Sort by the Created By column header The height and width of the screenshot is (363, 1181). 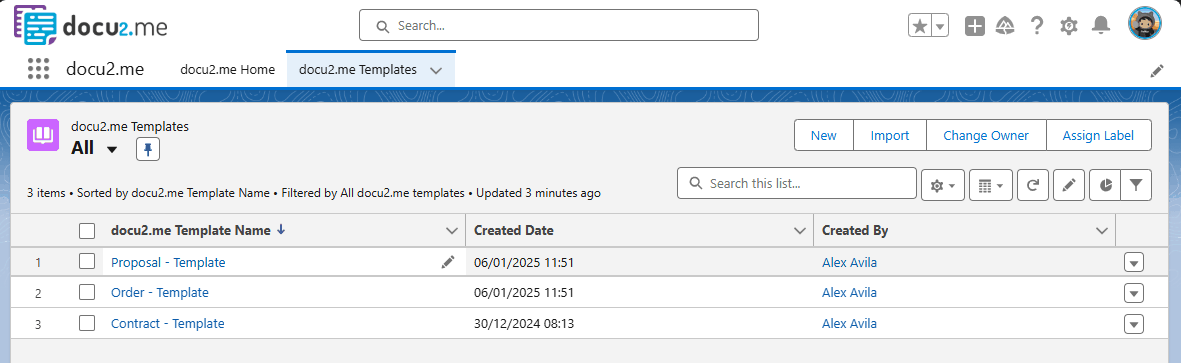pos(855,230)
